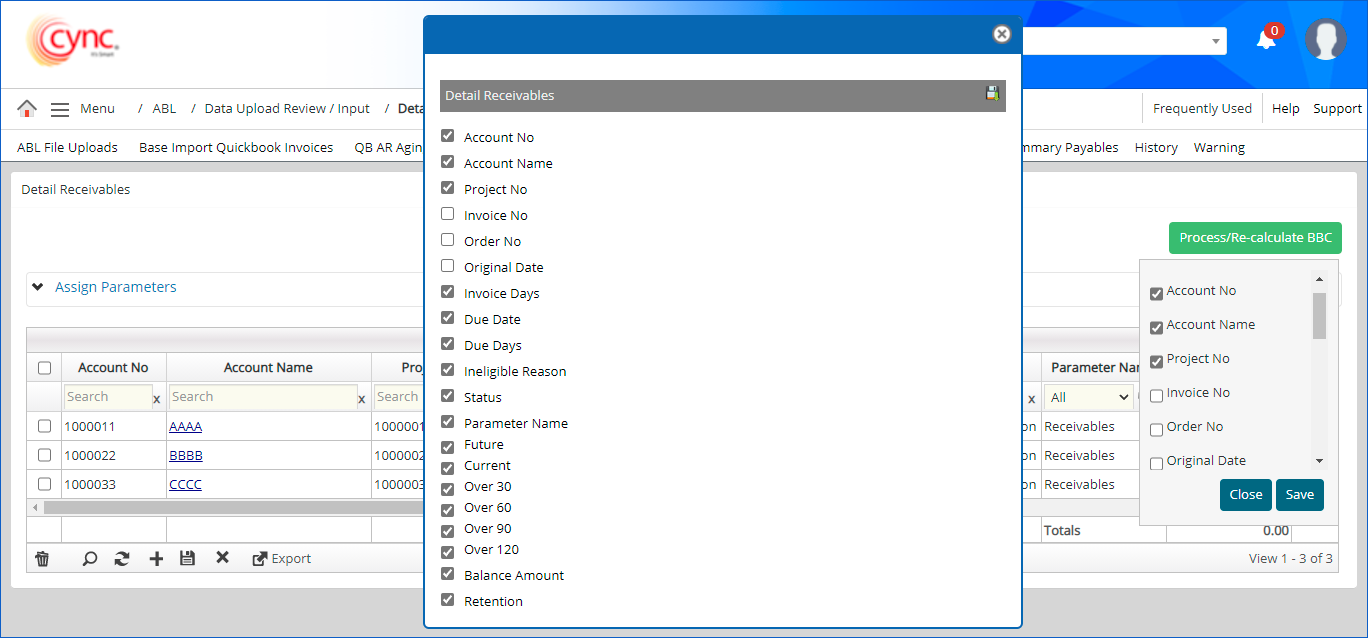Switch to the History tab
1368x638 pixels.
[x=1156, y=147]
